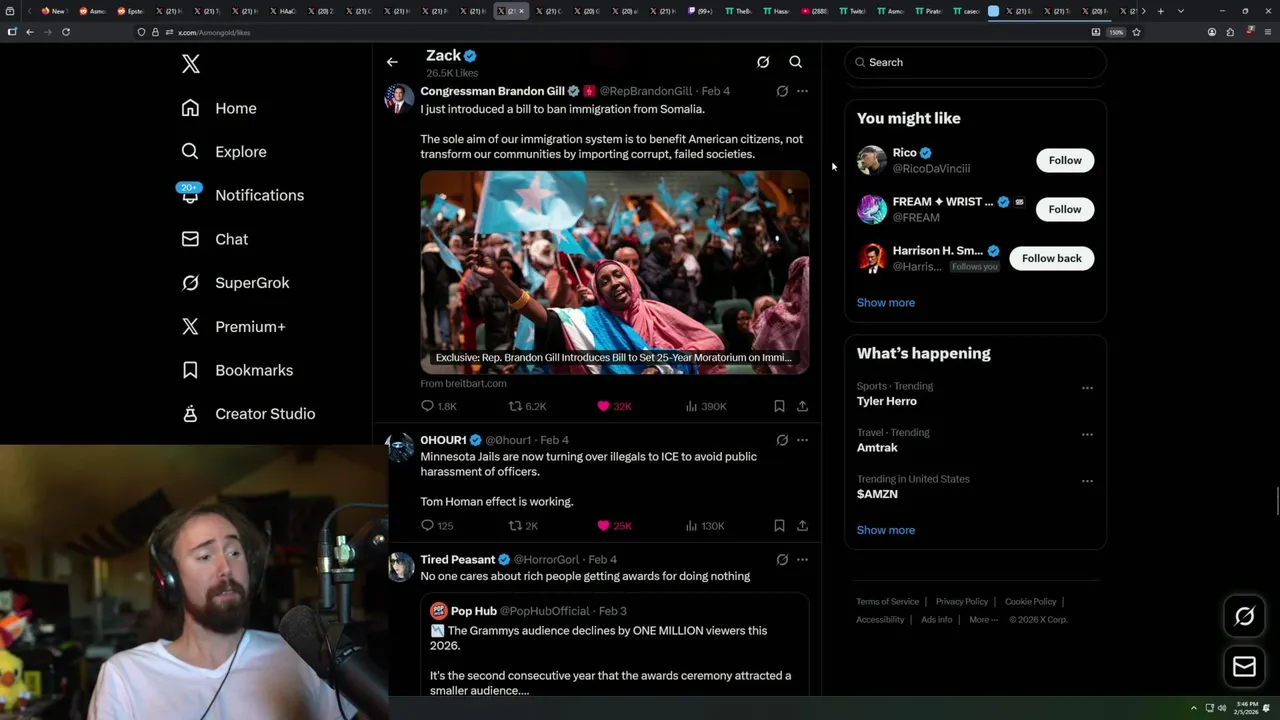1280x720 pixels.
Task: Open more options on Tired Peasant post
Action: point(802,560)
